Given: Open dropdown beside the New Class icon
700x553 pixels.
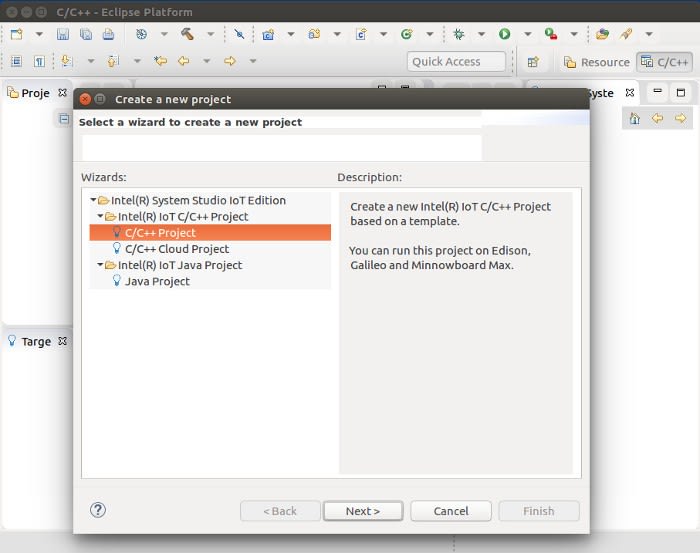Looking at the screenshot, I should (430, 34).
